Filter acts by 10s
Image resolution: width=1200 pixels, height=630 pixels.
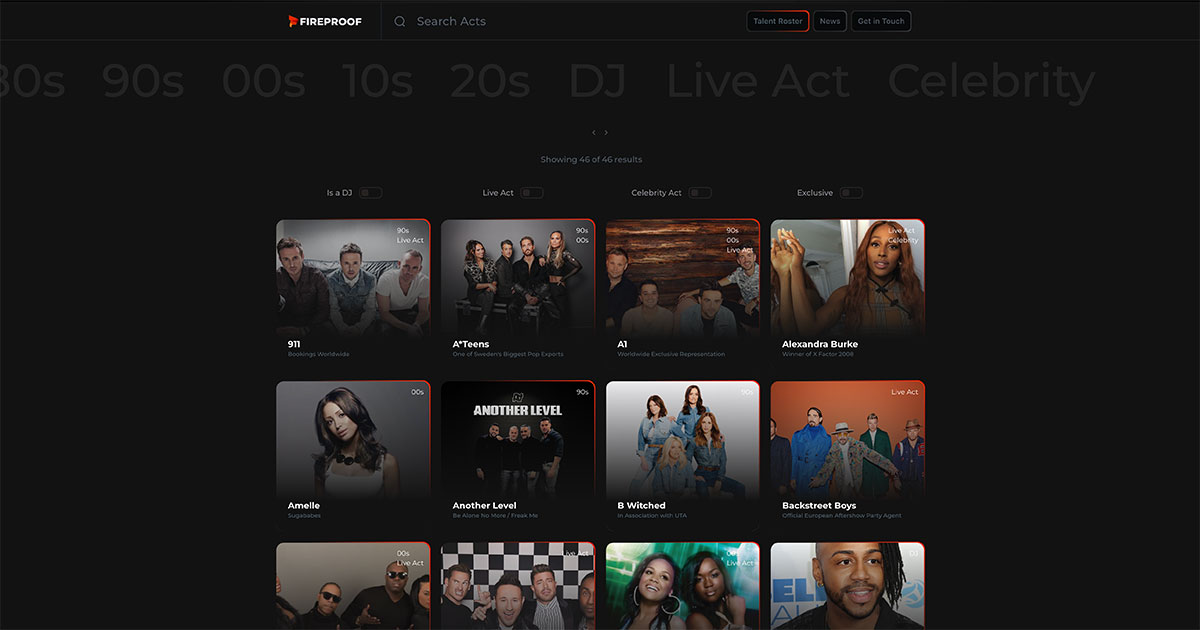[378, 81]
